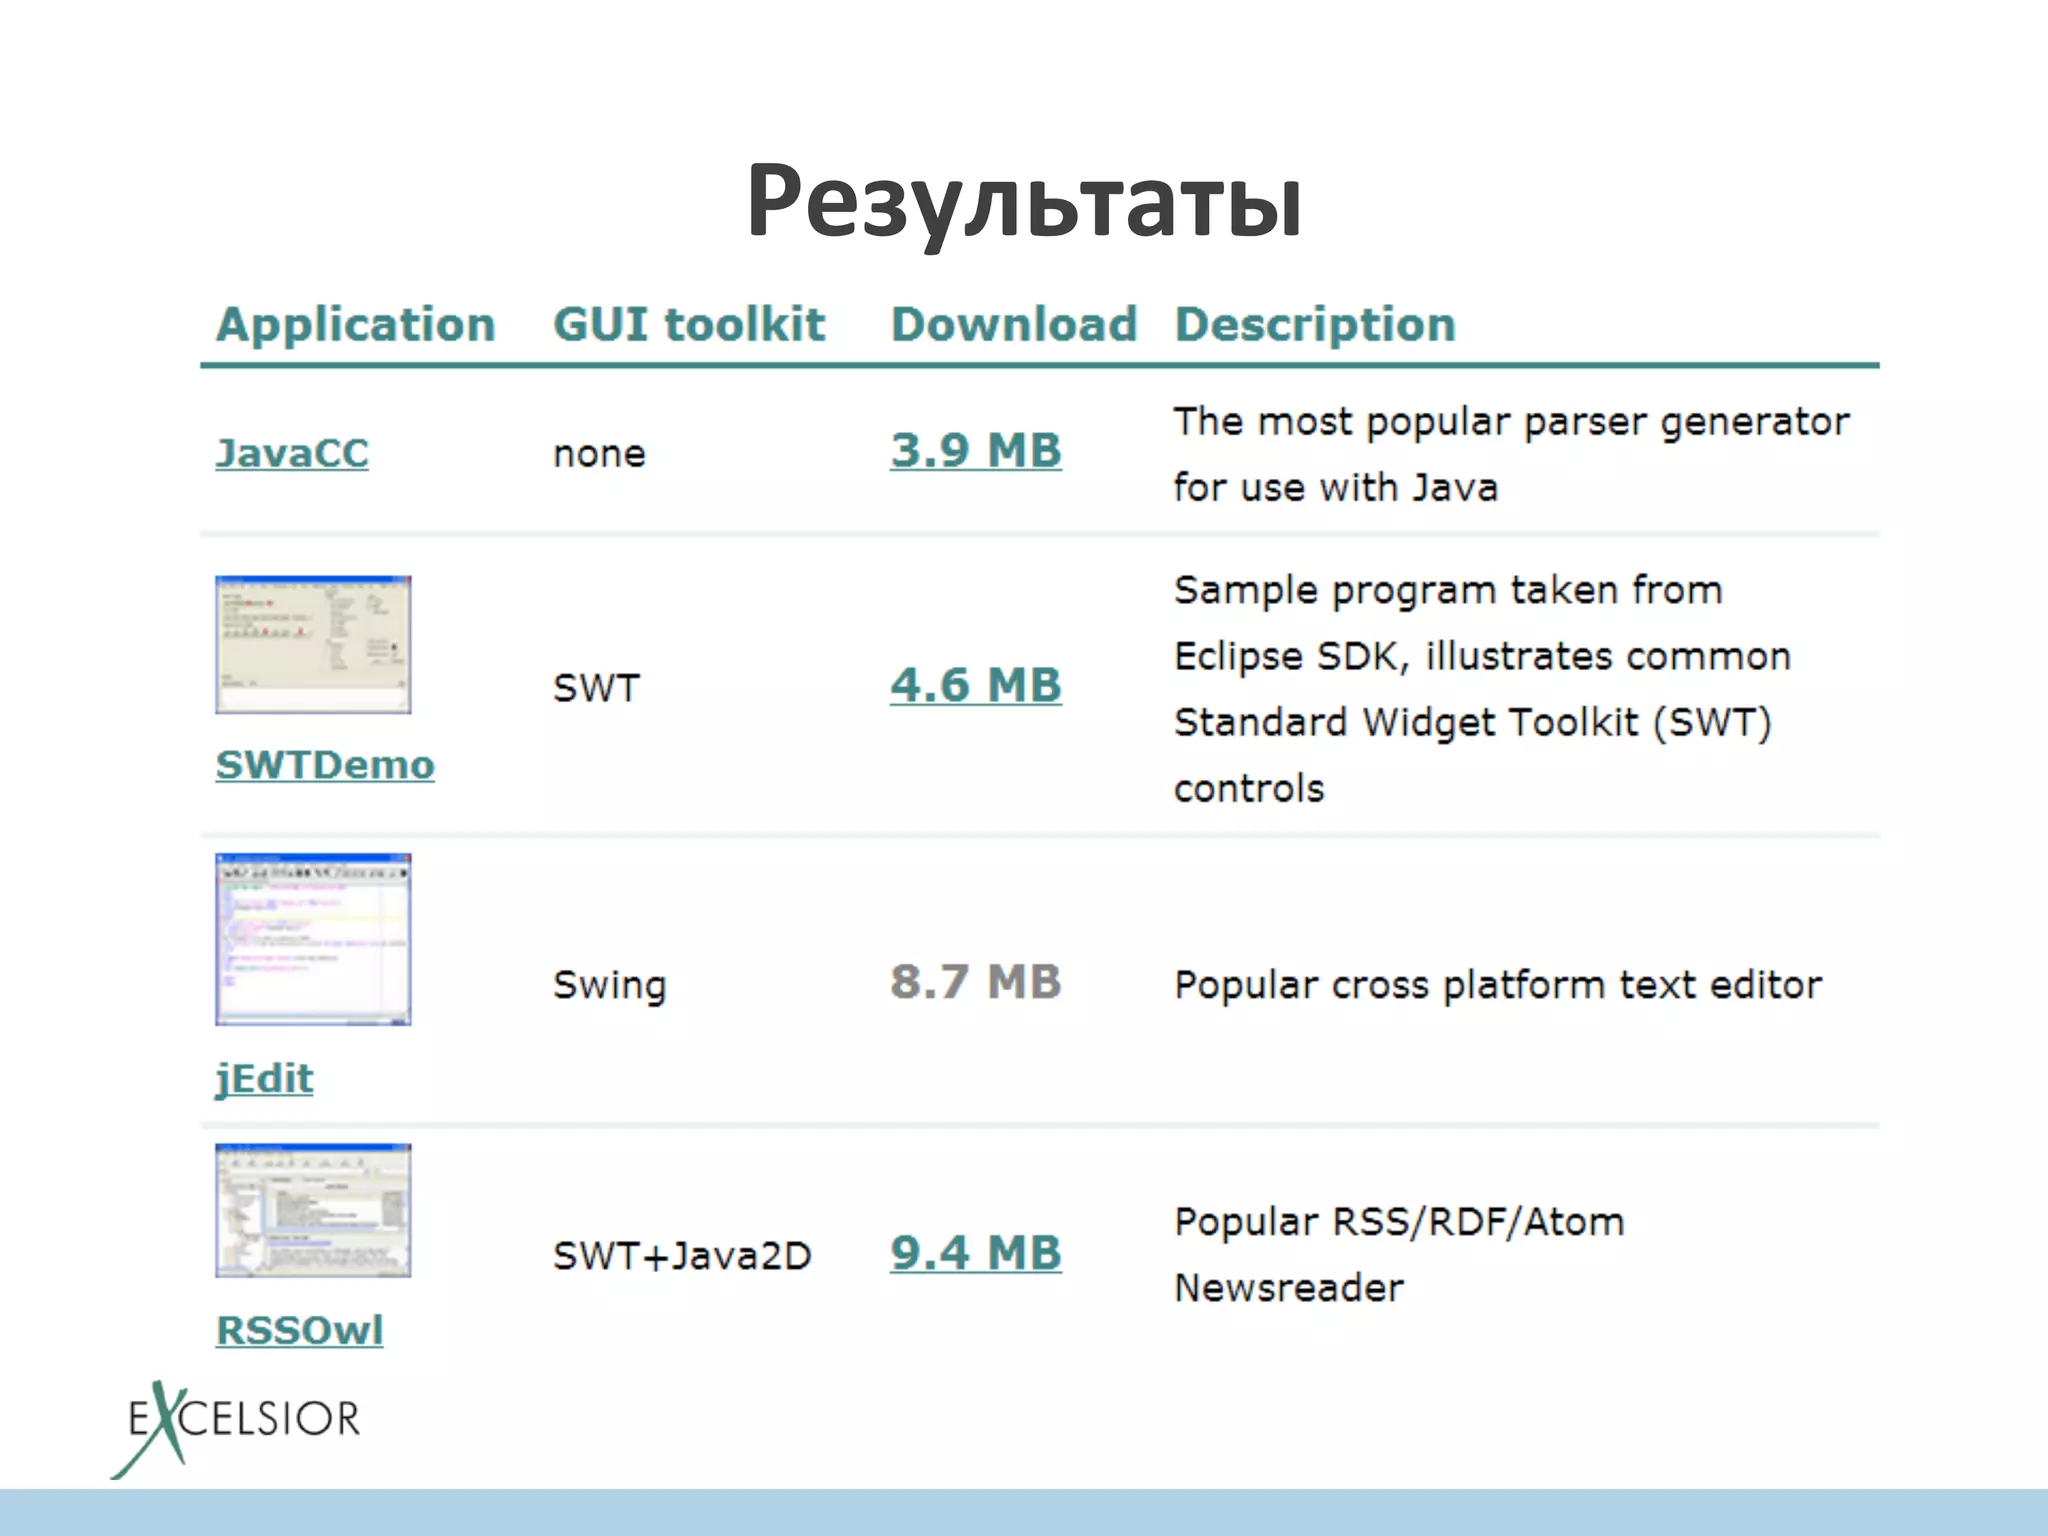Click 'Popular cross platform text editor' description
The height and width of the screenshot is (1536, 2048).
pyautogui.click(x=1498, y=985)
